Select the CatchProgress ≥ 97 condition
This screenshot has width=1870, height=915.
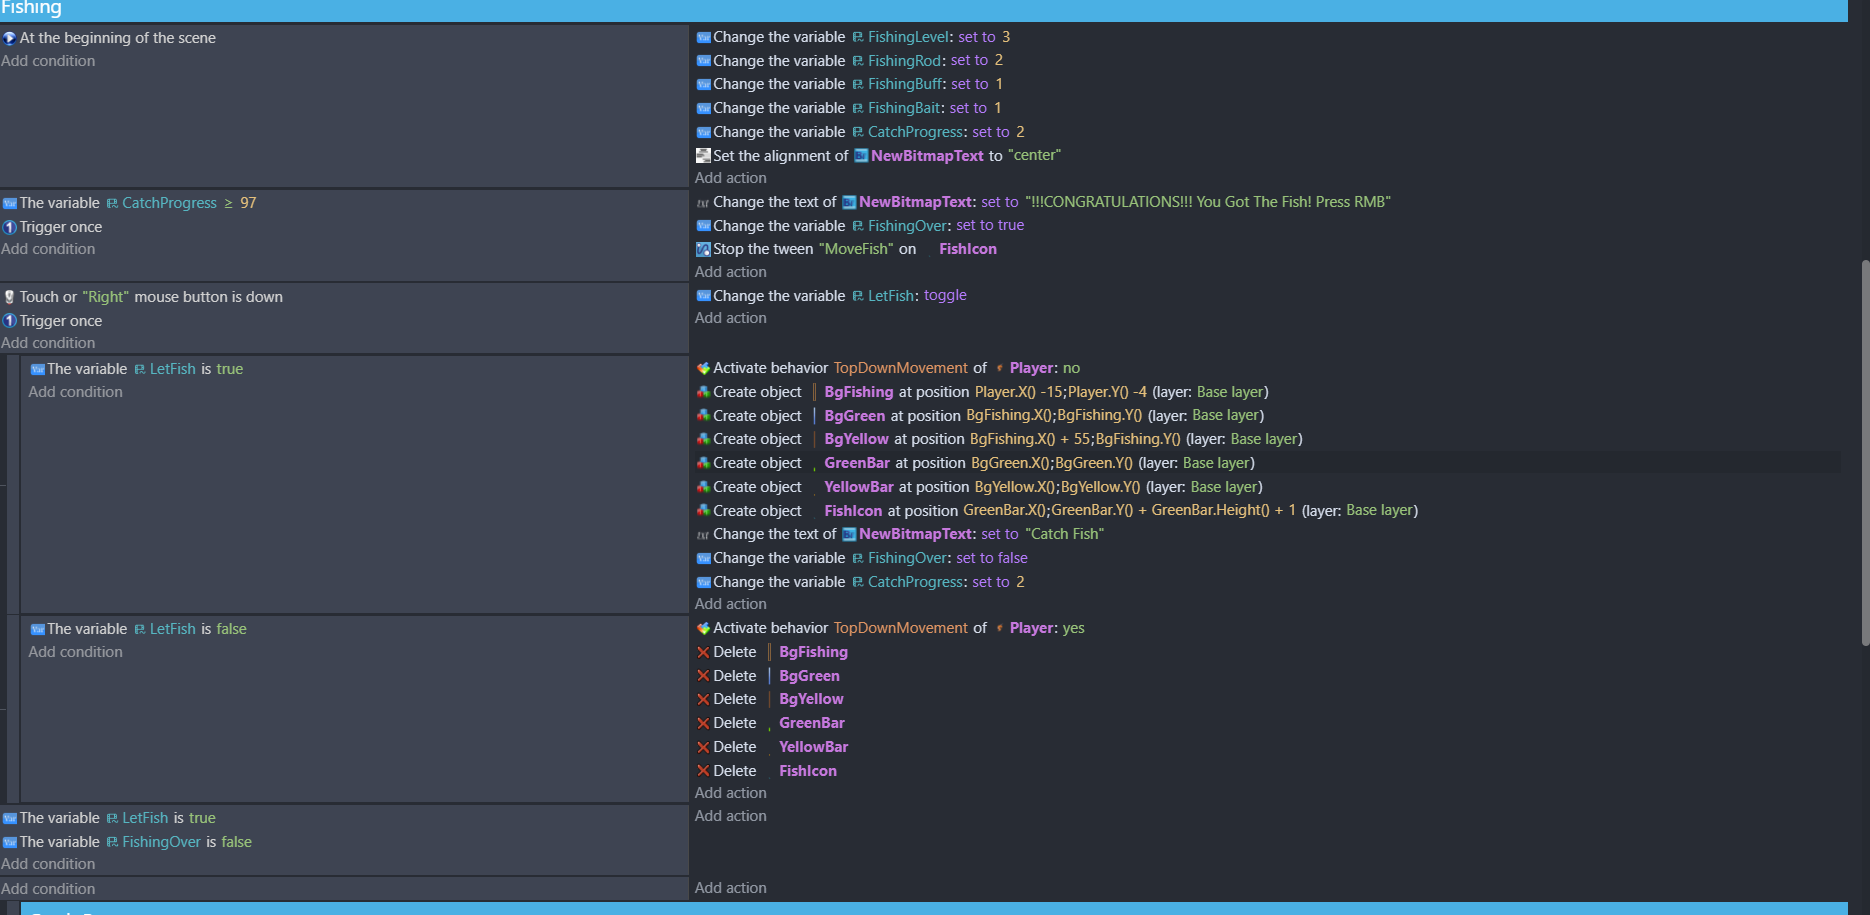tap(129, 203)
